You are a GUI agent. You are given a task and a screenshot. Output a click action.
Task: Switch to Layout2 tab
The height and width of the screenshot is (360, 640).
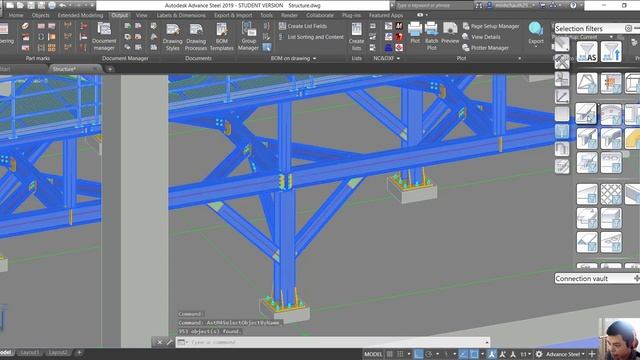click(58, 352)
